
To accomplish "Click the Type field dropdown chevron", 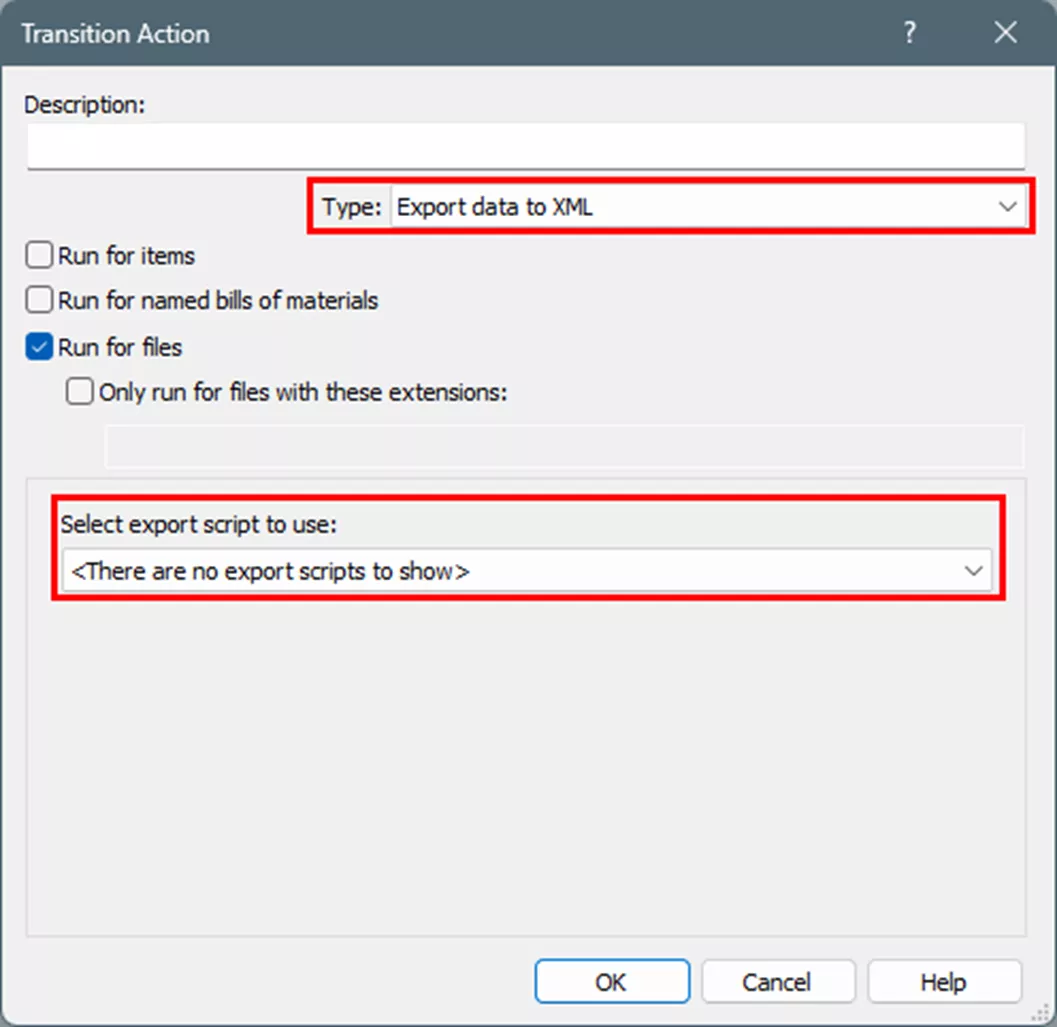I will click(x=1007, y=207).
